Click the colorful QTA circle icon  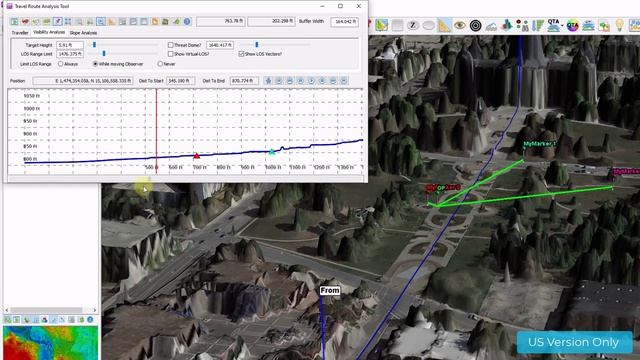click(x=573, y=26)
